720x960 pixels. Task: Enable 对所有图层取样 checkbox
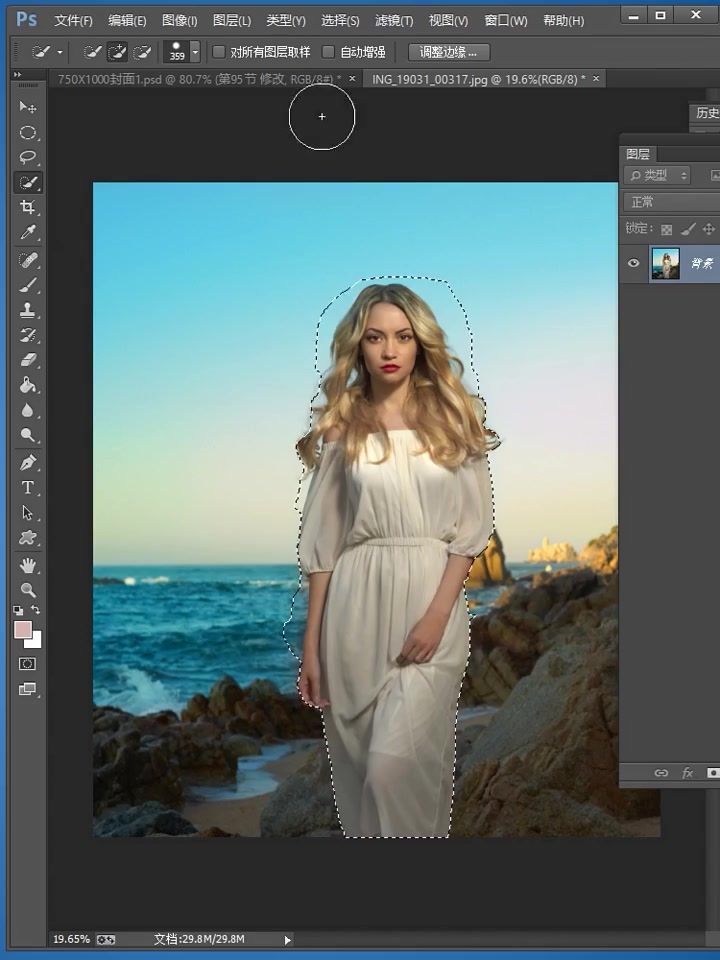(x=218, y=52)
